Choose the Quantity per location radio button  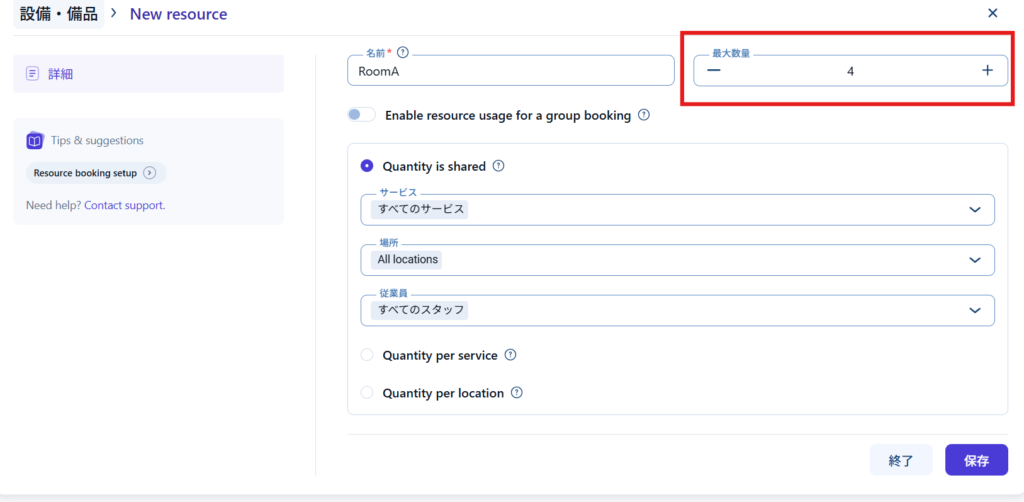pyautogui.click(x=367, y=393)
